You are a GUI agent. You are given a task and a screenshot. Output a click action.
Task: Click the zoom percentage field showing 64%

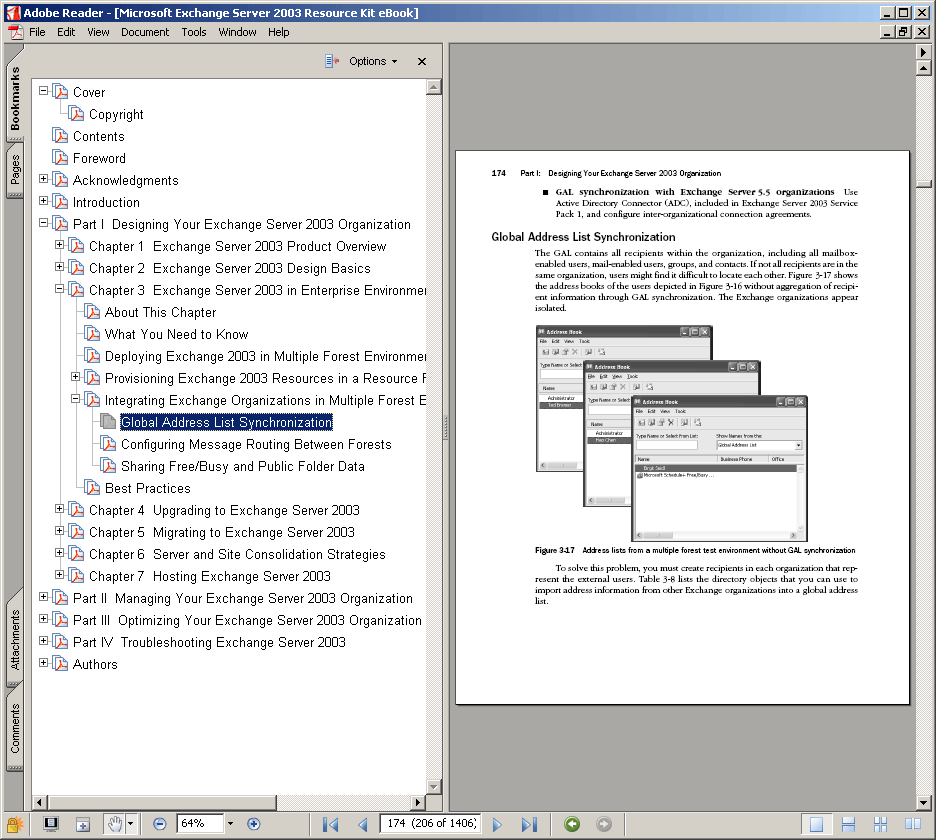200,824
